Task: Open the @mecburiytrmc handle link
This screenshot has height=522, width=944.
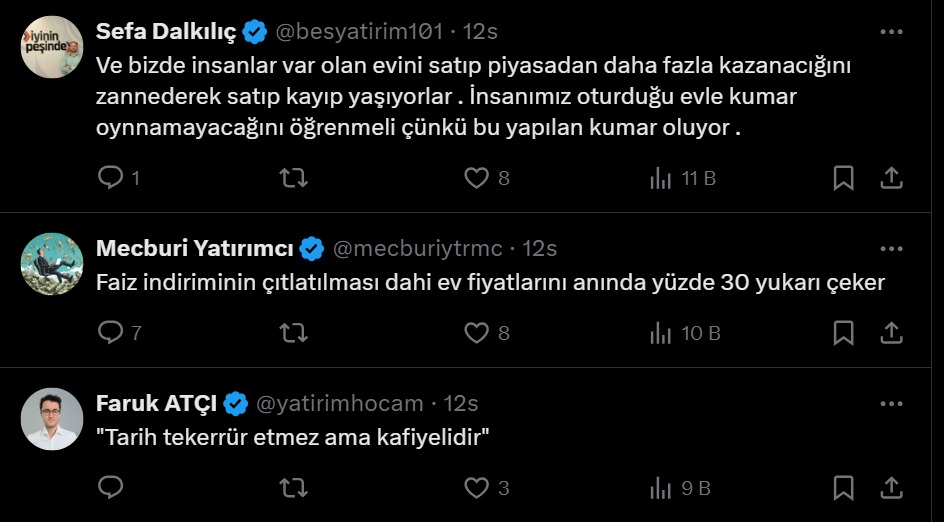Action: point(418,248)
